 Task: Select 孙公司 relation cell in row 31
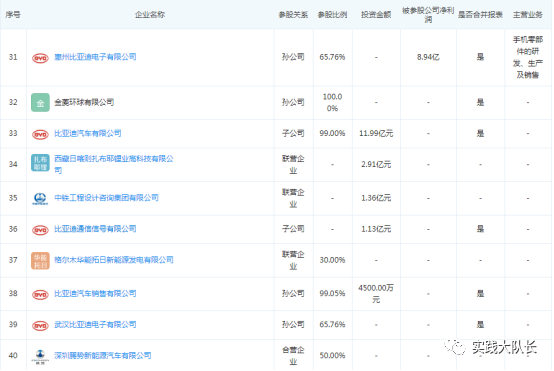tap(293, 57)
